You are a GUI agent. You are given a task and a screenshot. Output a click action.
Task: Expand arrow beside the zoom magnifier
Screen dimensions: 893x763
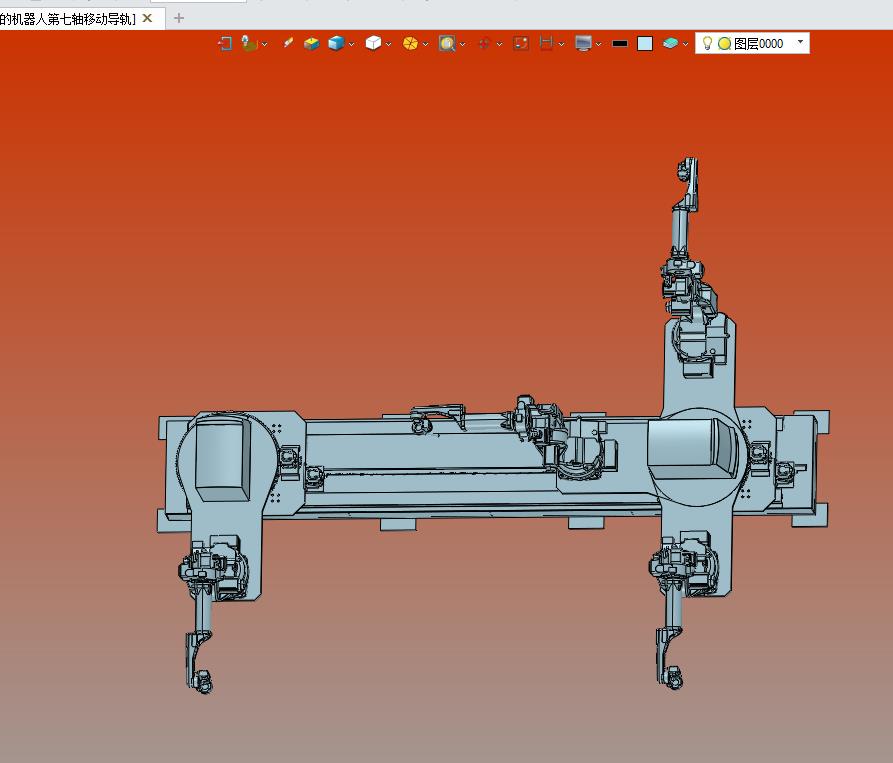pos(462,44)
